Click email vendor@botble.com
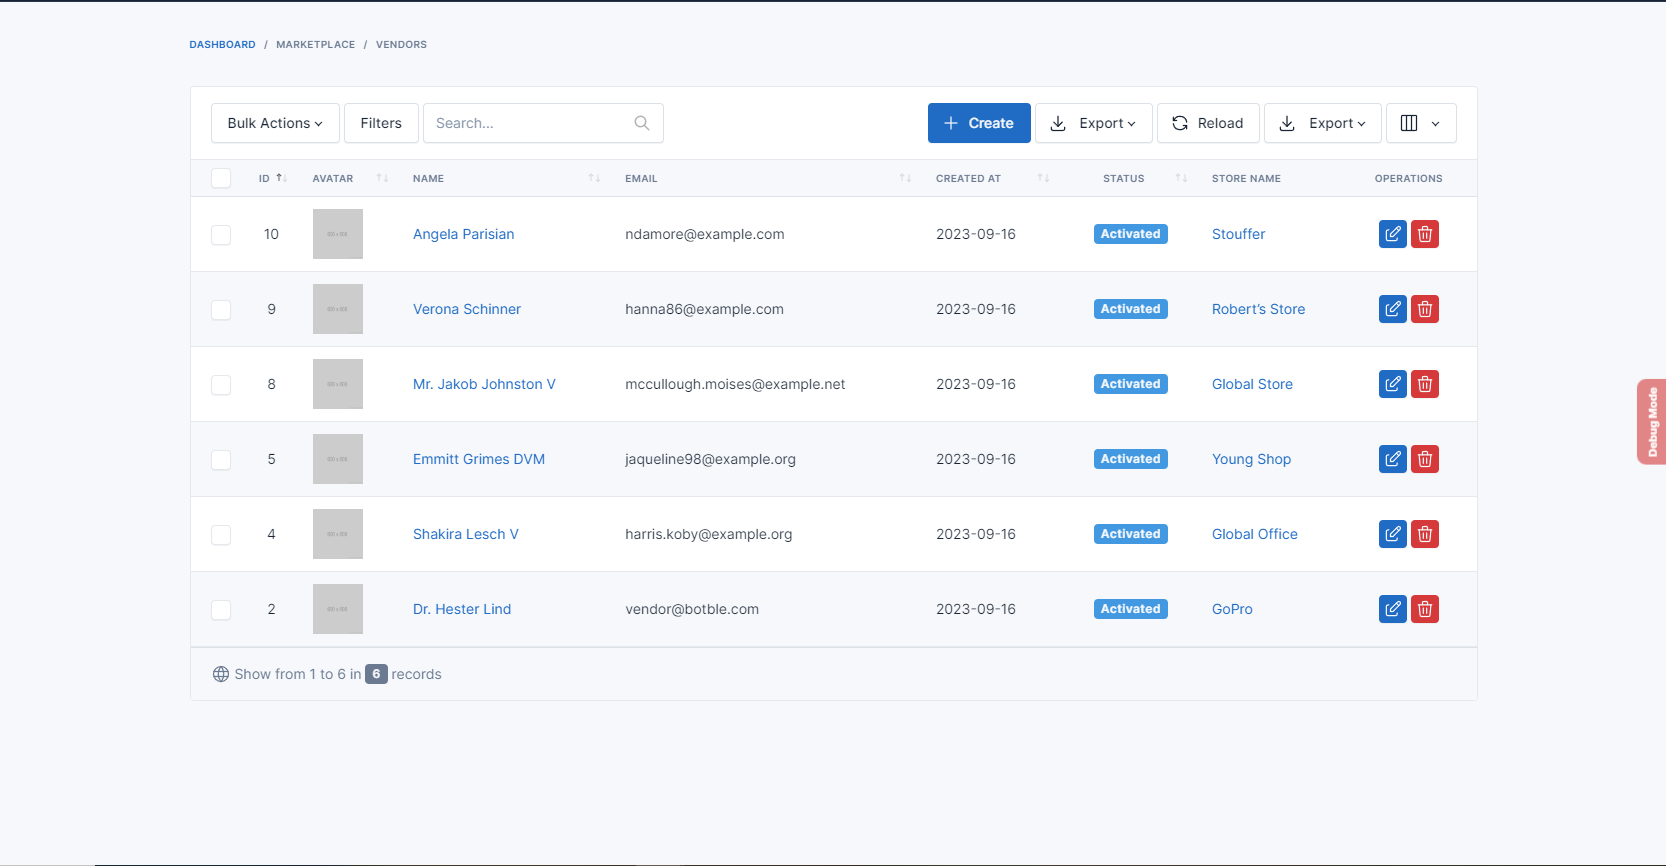The image size is (1666, 866). 692,609
